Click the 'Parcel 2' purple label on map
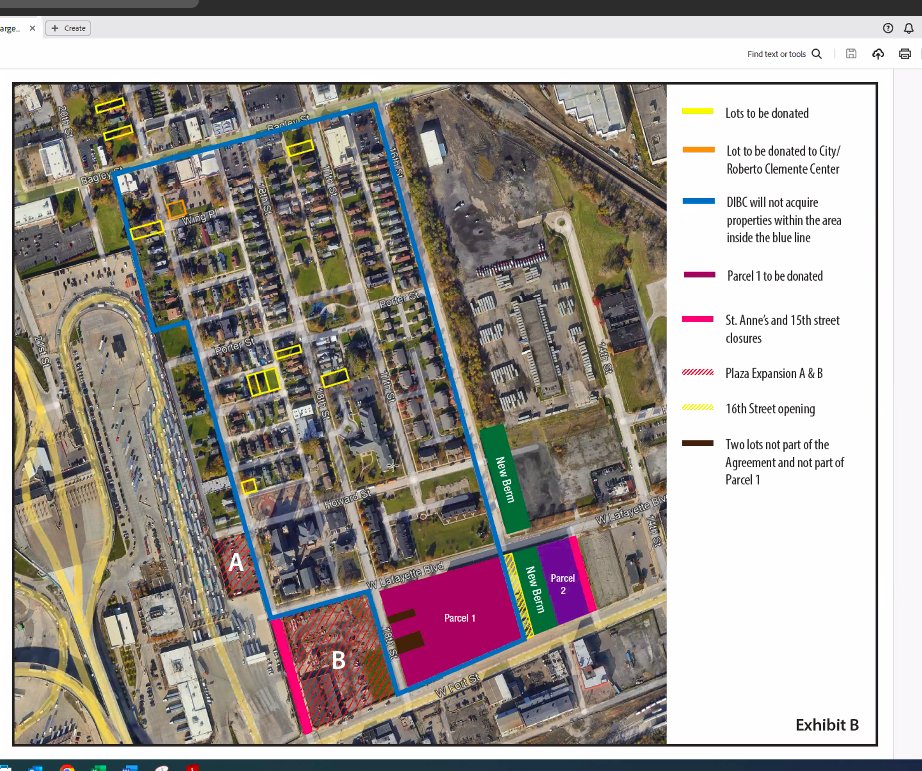922x771 pixels. pos(563,584)
